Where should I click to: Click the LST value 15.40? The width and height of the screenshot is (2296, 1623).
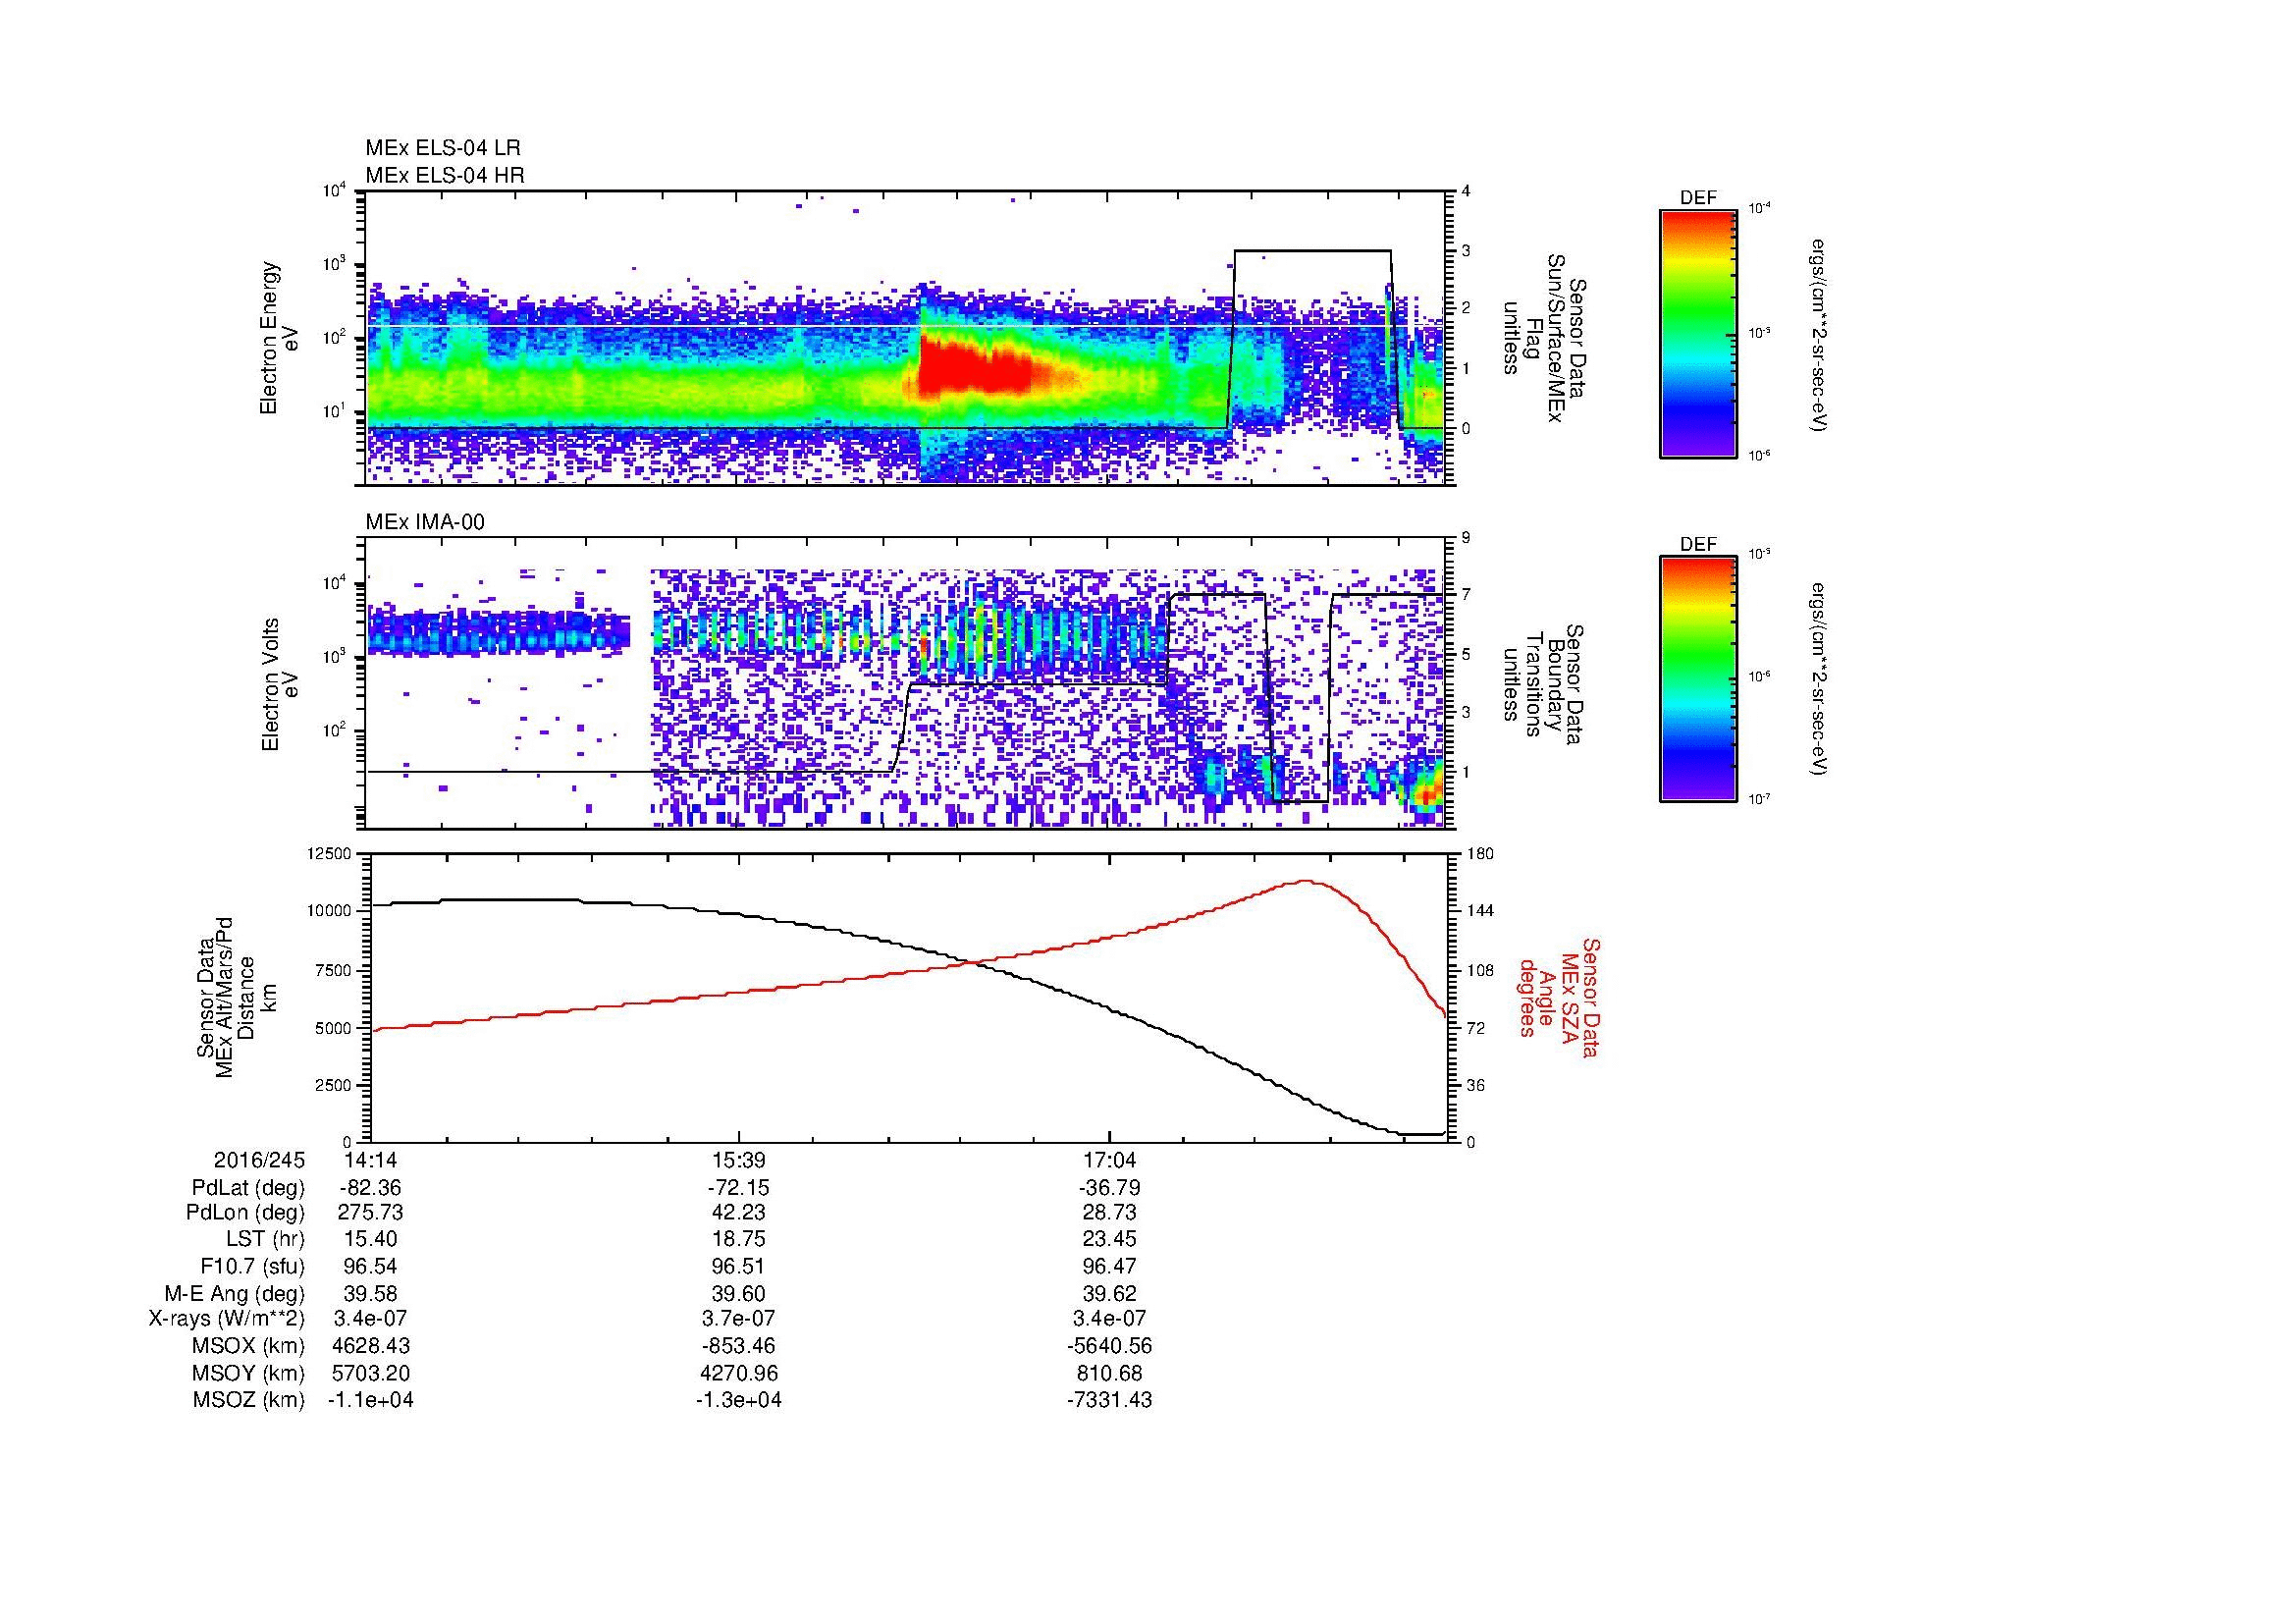370,1240
